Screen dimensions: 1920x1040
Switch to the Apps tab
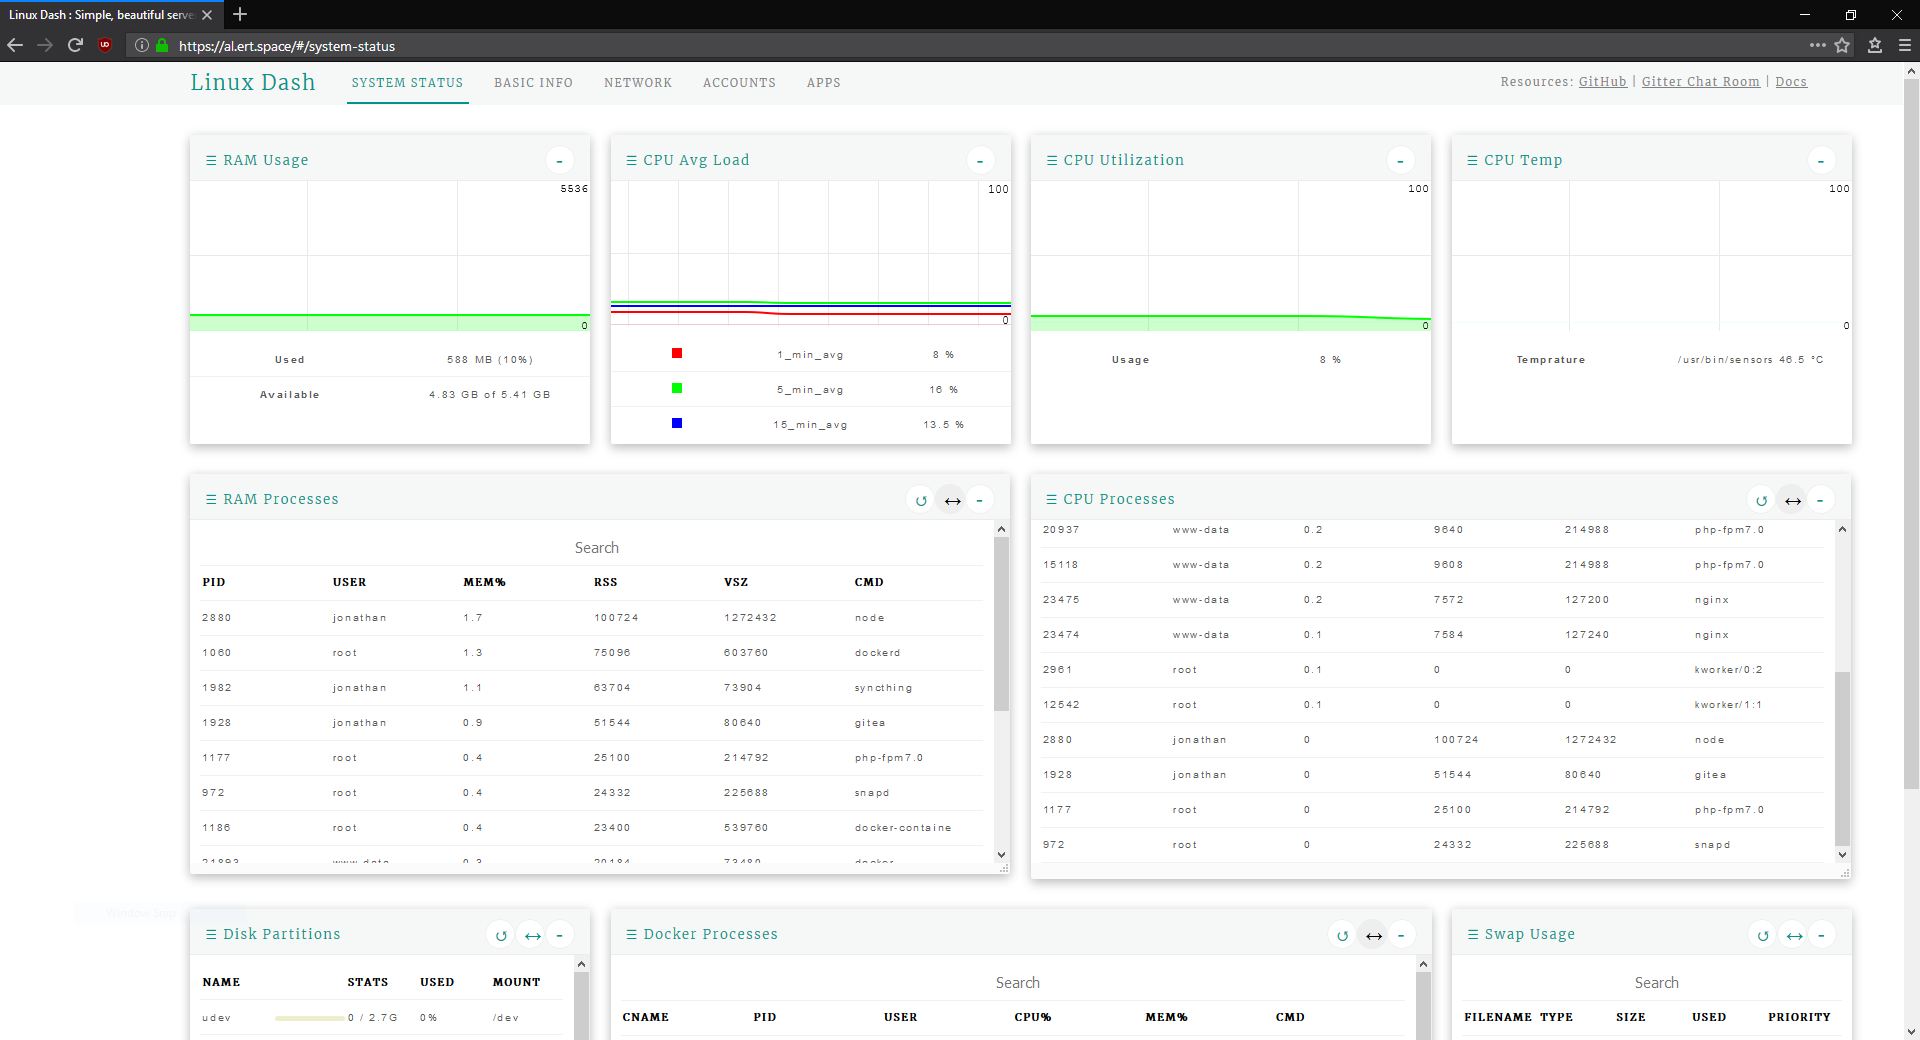[824, 83]
